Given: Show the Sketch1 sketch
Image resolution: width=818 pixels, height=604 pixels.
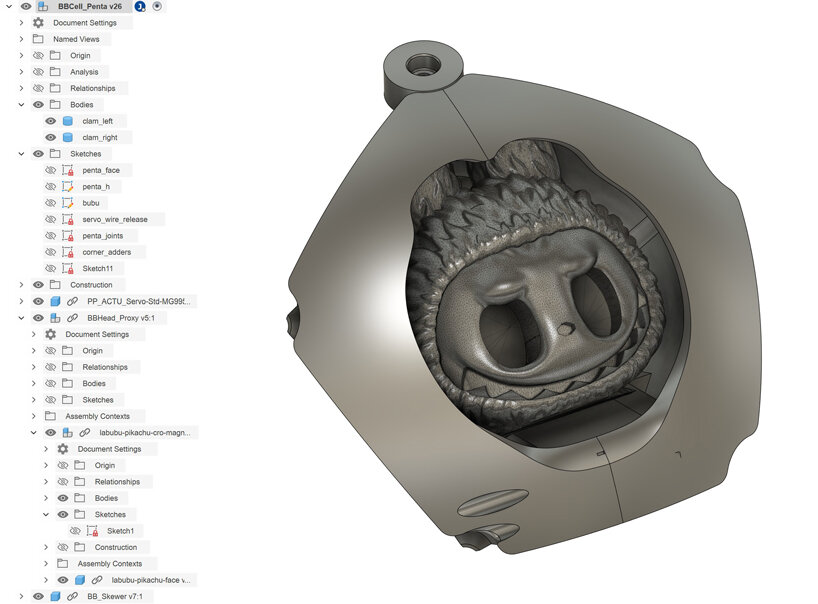Looking at the screenshot, I should click(75, 531).
